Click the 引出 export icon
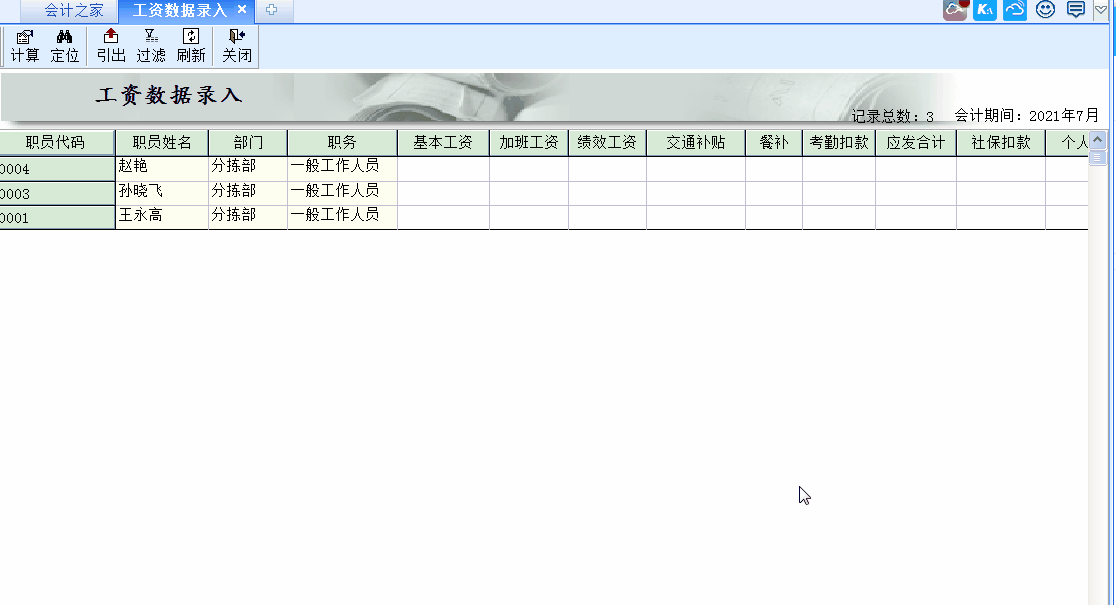 [110, 45]
